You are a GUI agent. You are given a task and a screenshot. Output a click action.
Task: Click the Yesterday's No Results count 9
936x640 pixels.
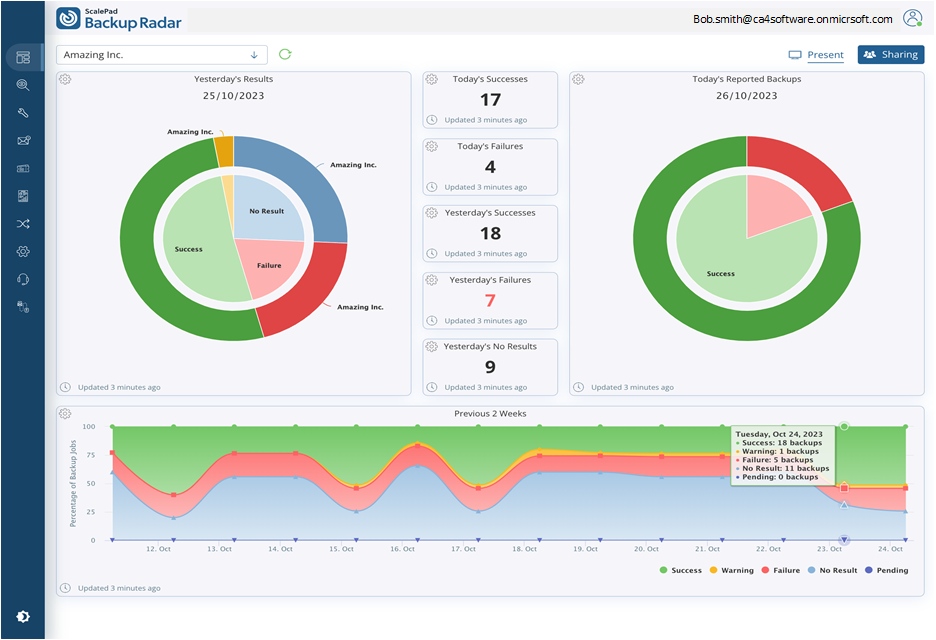(490, 367)
